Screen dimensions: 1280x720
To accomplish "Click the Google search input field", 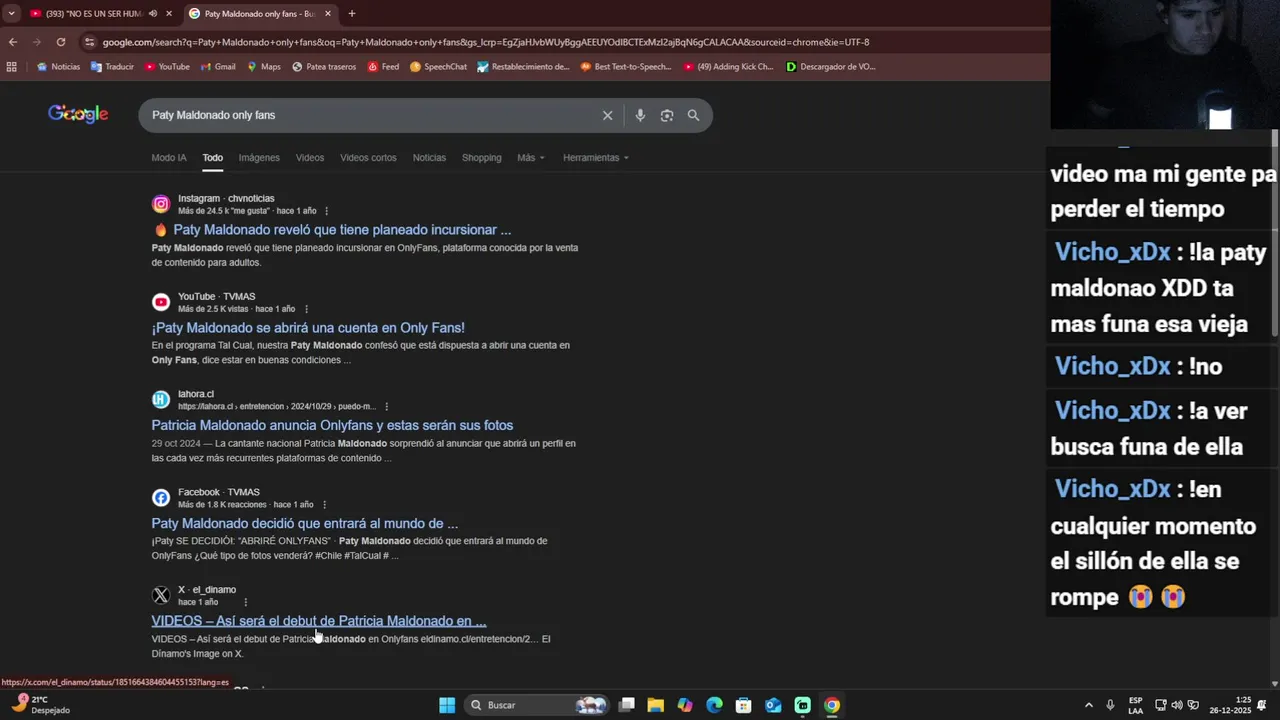I will (x=370, y=115).
